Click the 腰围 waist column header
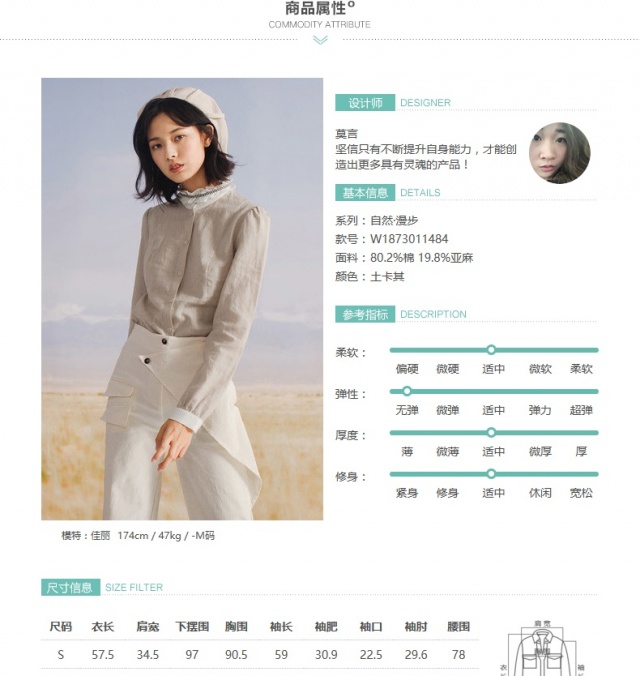 (x=458, y=626)
